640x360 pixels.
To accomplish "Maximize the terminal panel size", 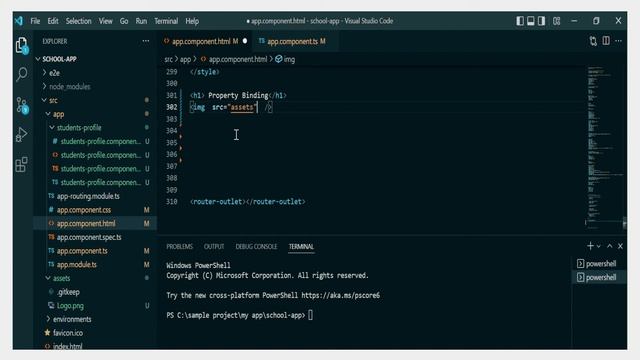I will click(x=609, y=246).
